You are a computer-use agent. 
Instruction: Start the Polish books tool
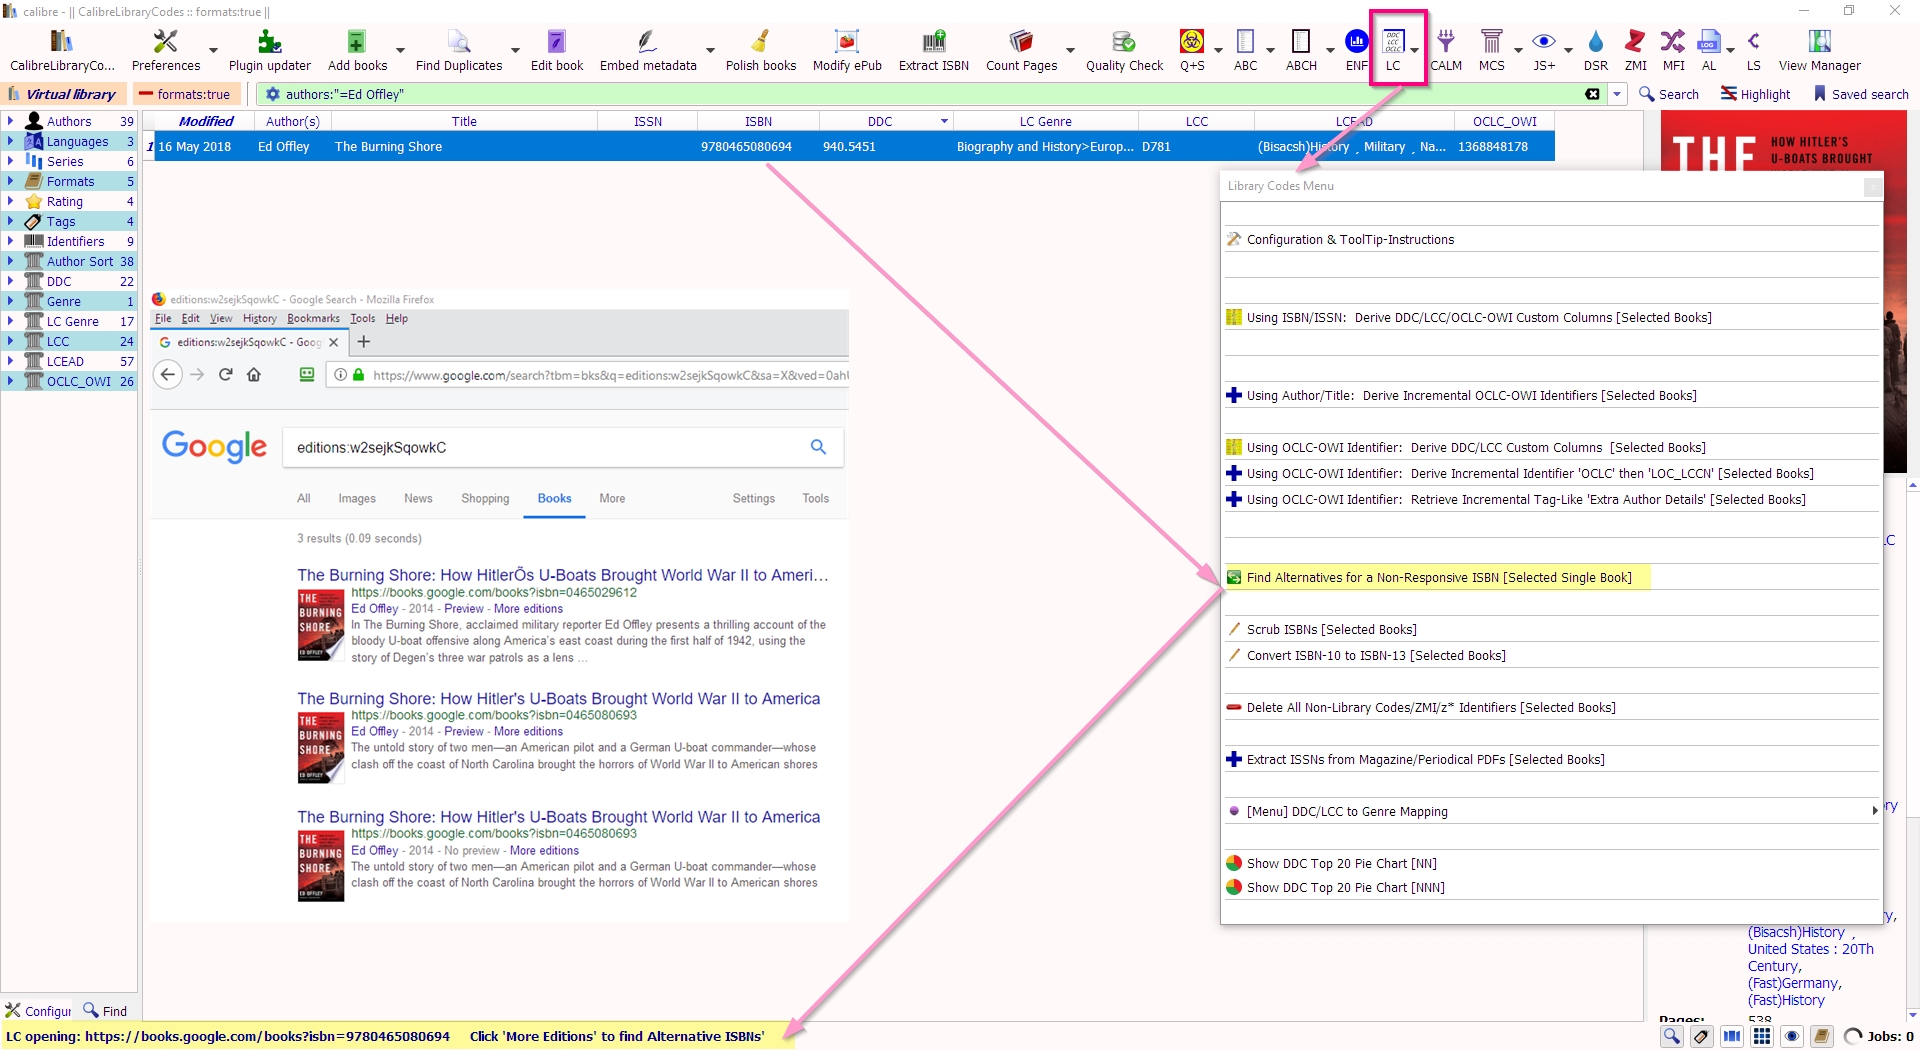tap(761, 50)
